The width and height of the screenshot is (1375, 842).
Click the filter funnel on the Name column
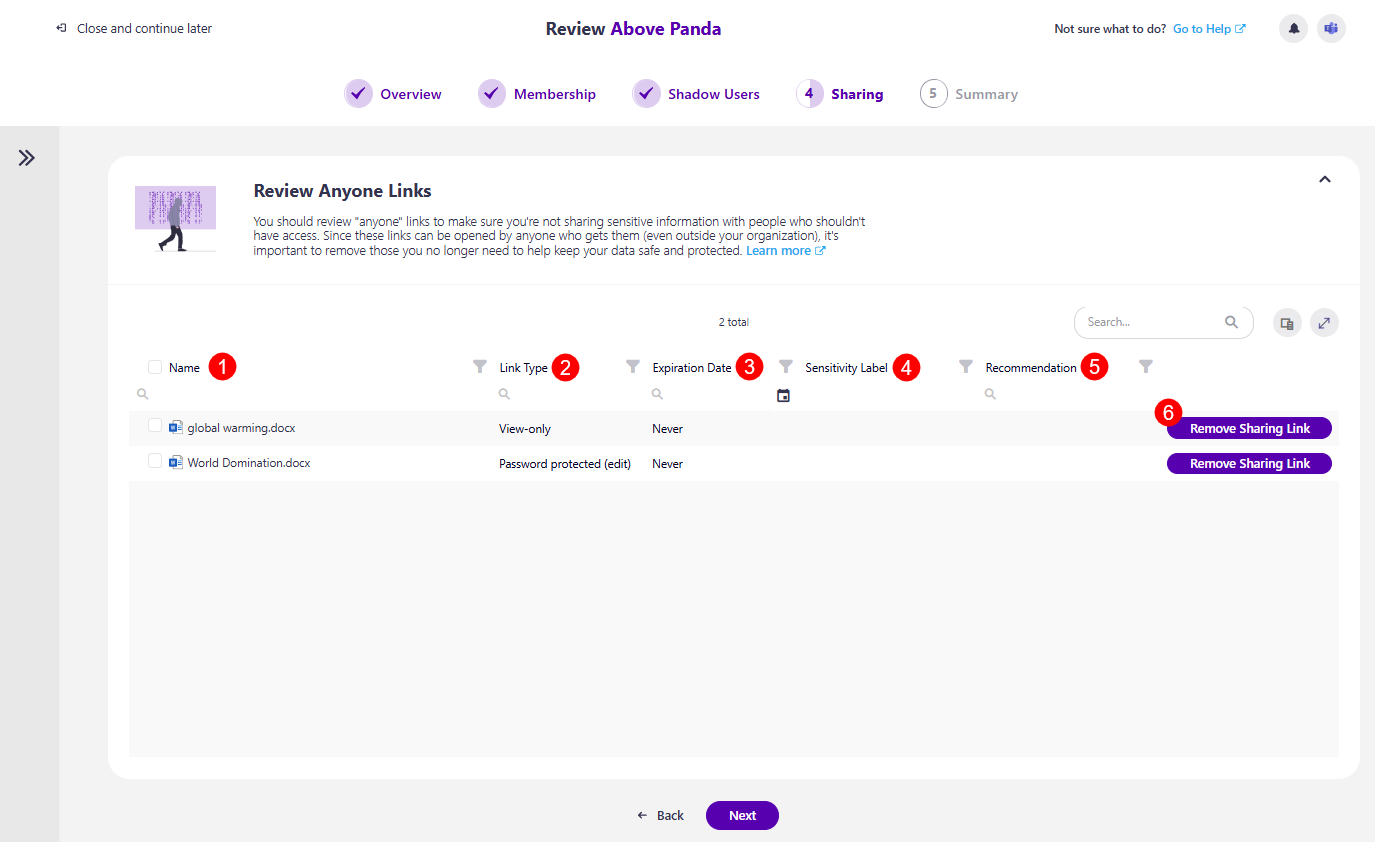click(480, 366)
